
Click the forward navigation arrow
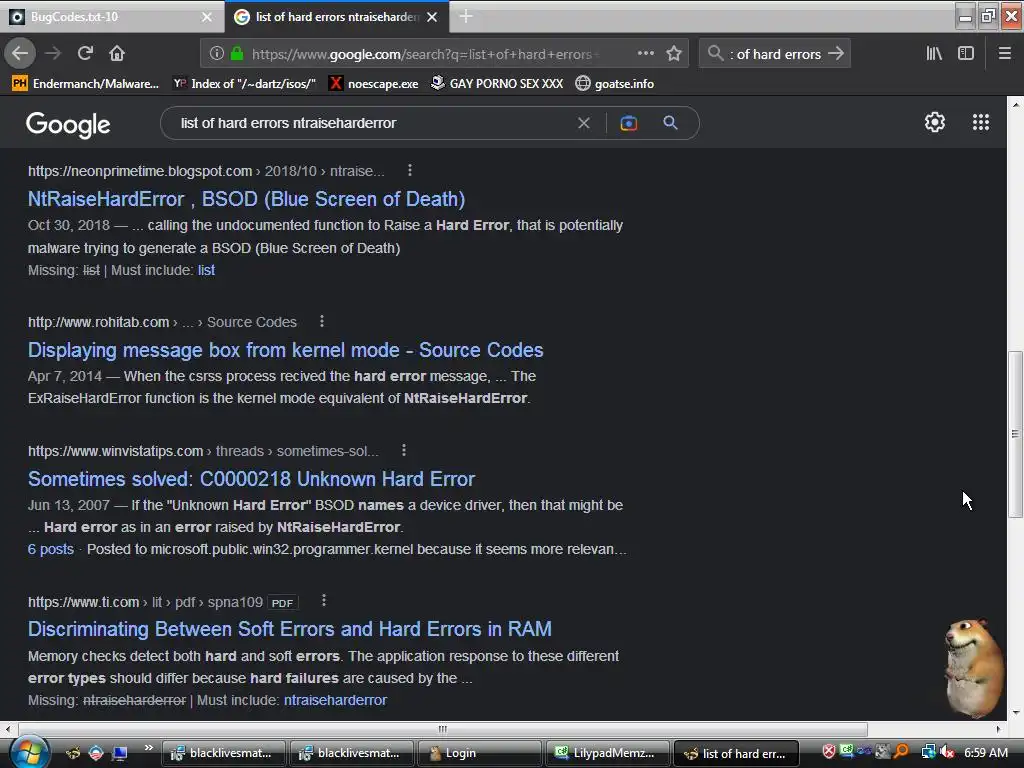53,54
